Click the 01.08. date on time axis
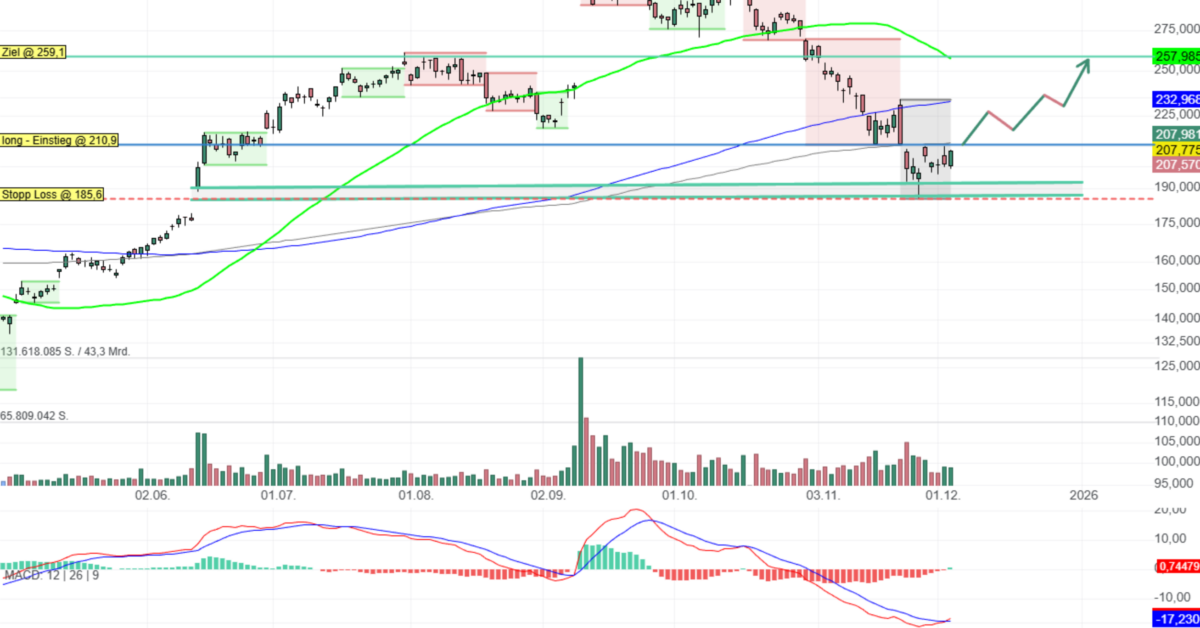The height and width of the screenshot is (628, 1200). [414, 495]
